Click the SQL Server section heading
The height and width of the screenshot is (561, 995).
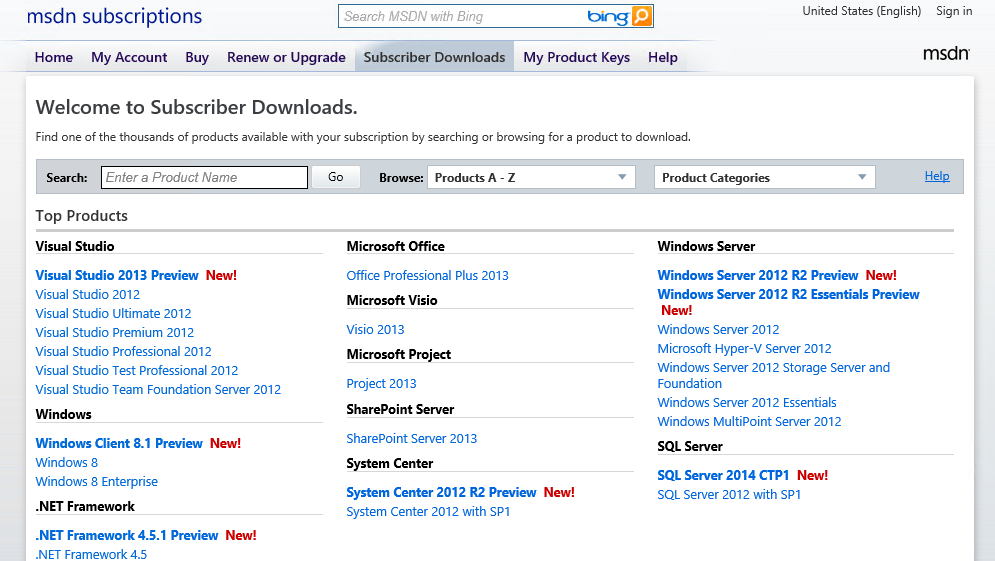click(x=690, y=446)
